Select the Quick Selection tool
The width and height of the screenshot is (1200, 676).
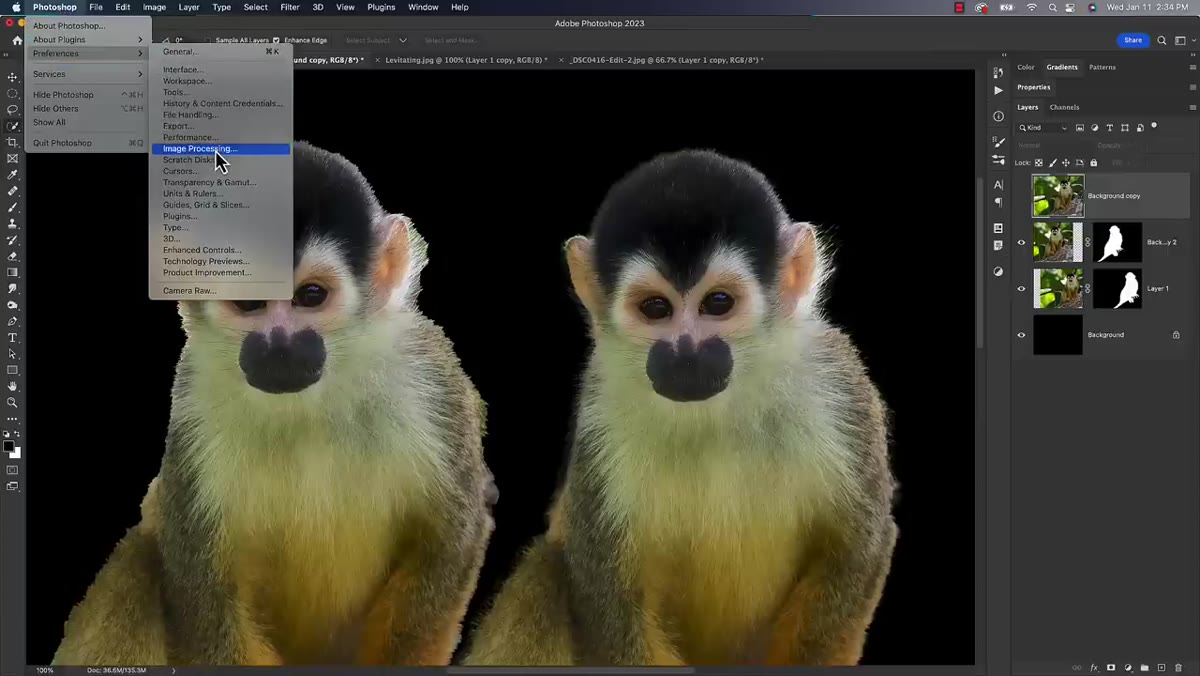pyautogui.click(x=12, y=126)
